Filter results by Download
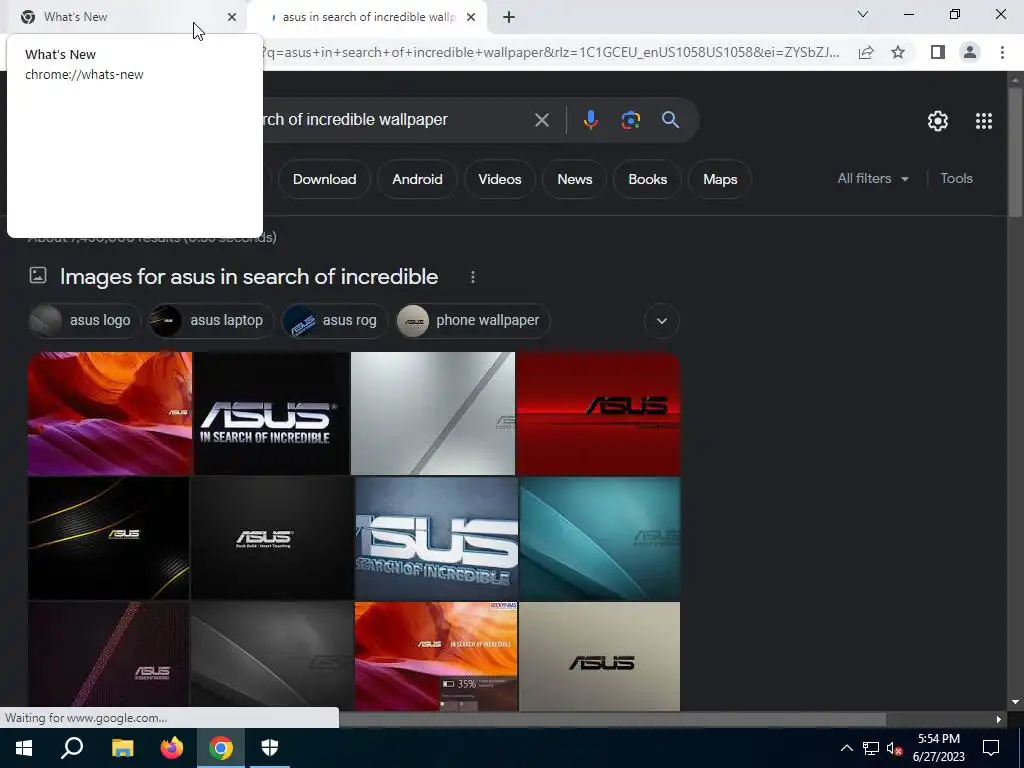 tap(325, 179)
